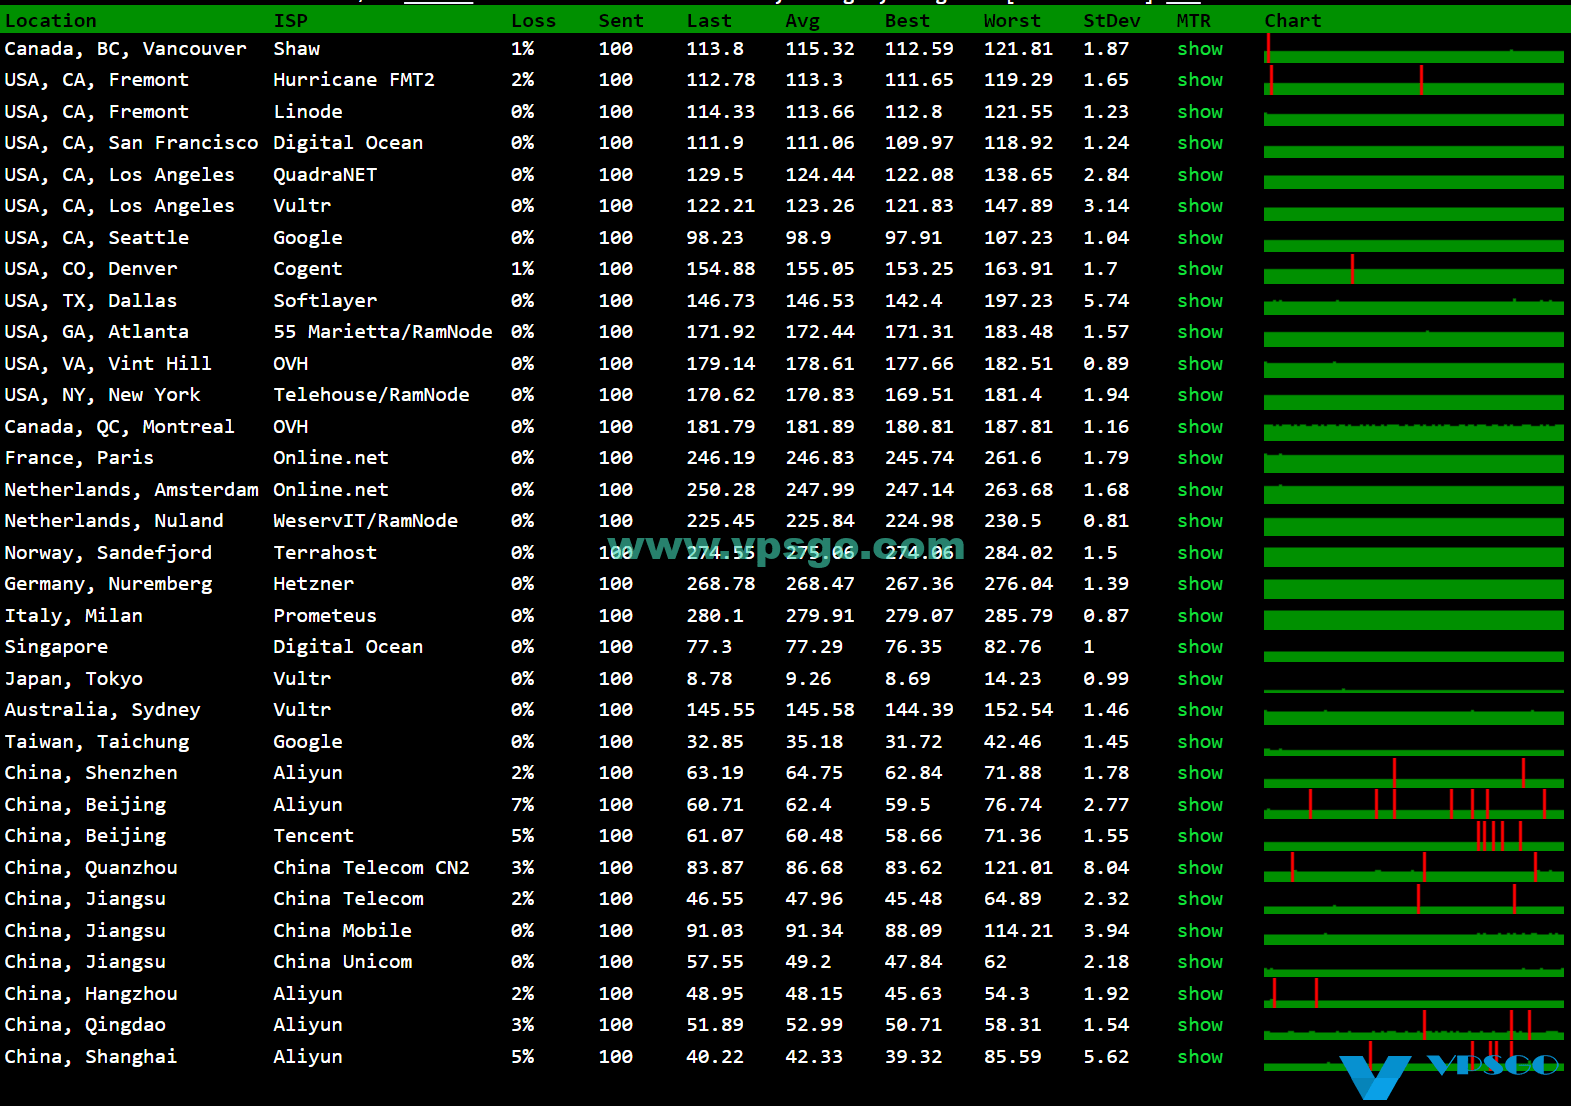Screen dimensions: 1571x1106
Task: Click the MTR column header
Action: pos(1193,21)
